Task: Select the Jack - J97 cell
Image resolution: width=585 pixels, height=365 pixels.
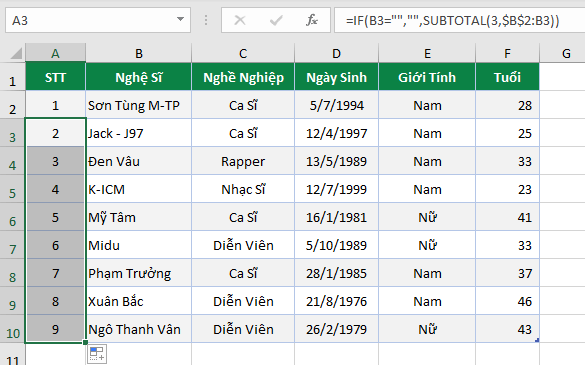Action: [138, 133]
